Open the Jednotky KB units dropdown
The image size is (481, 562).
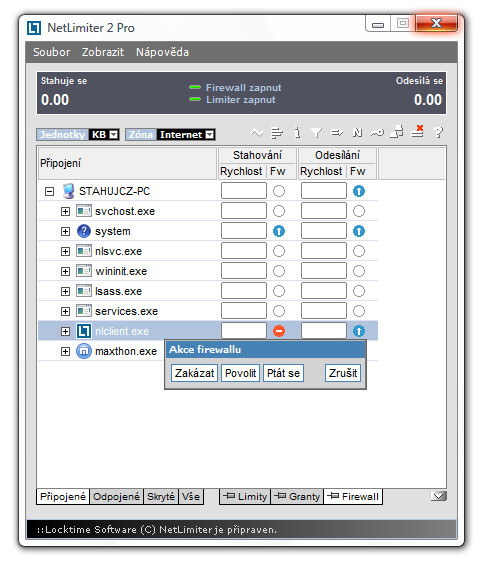click(x=114, y=134)
